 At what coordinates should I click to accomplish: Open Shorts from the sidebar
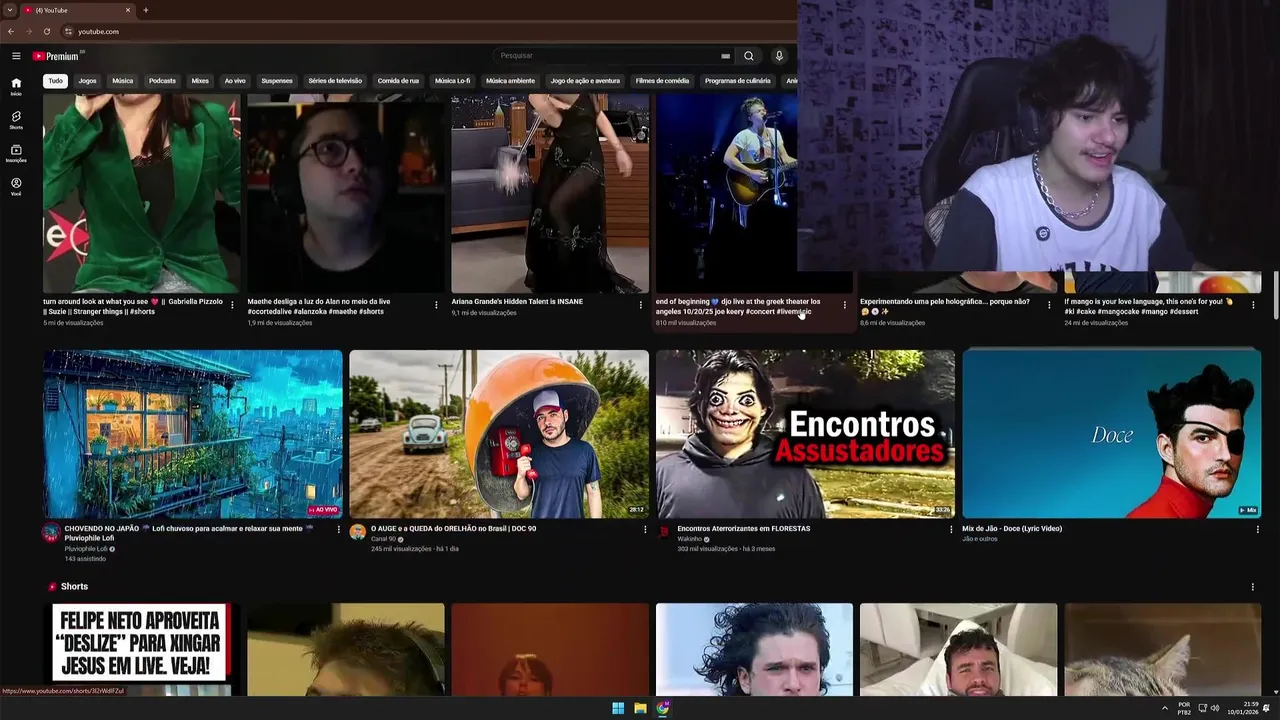point(16,119)
